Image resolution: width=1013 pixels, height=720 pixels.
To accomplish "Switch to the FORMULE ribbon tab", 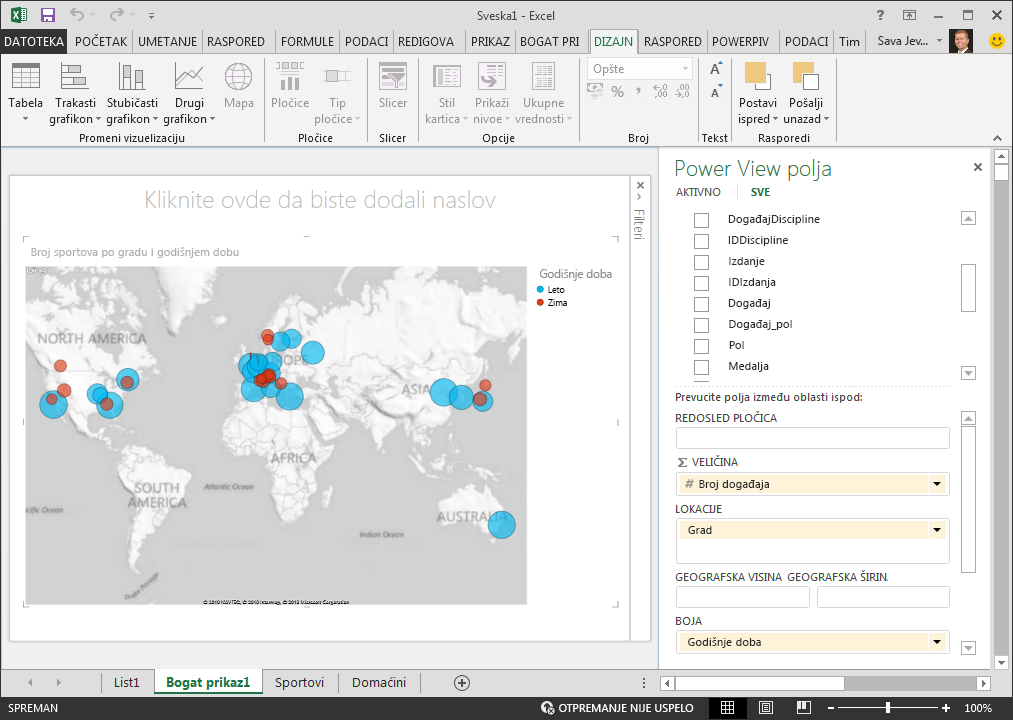I will click(x=308, y=41).
